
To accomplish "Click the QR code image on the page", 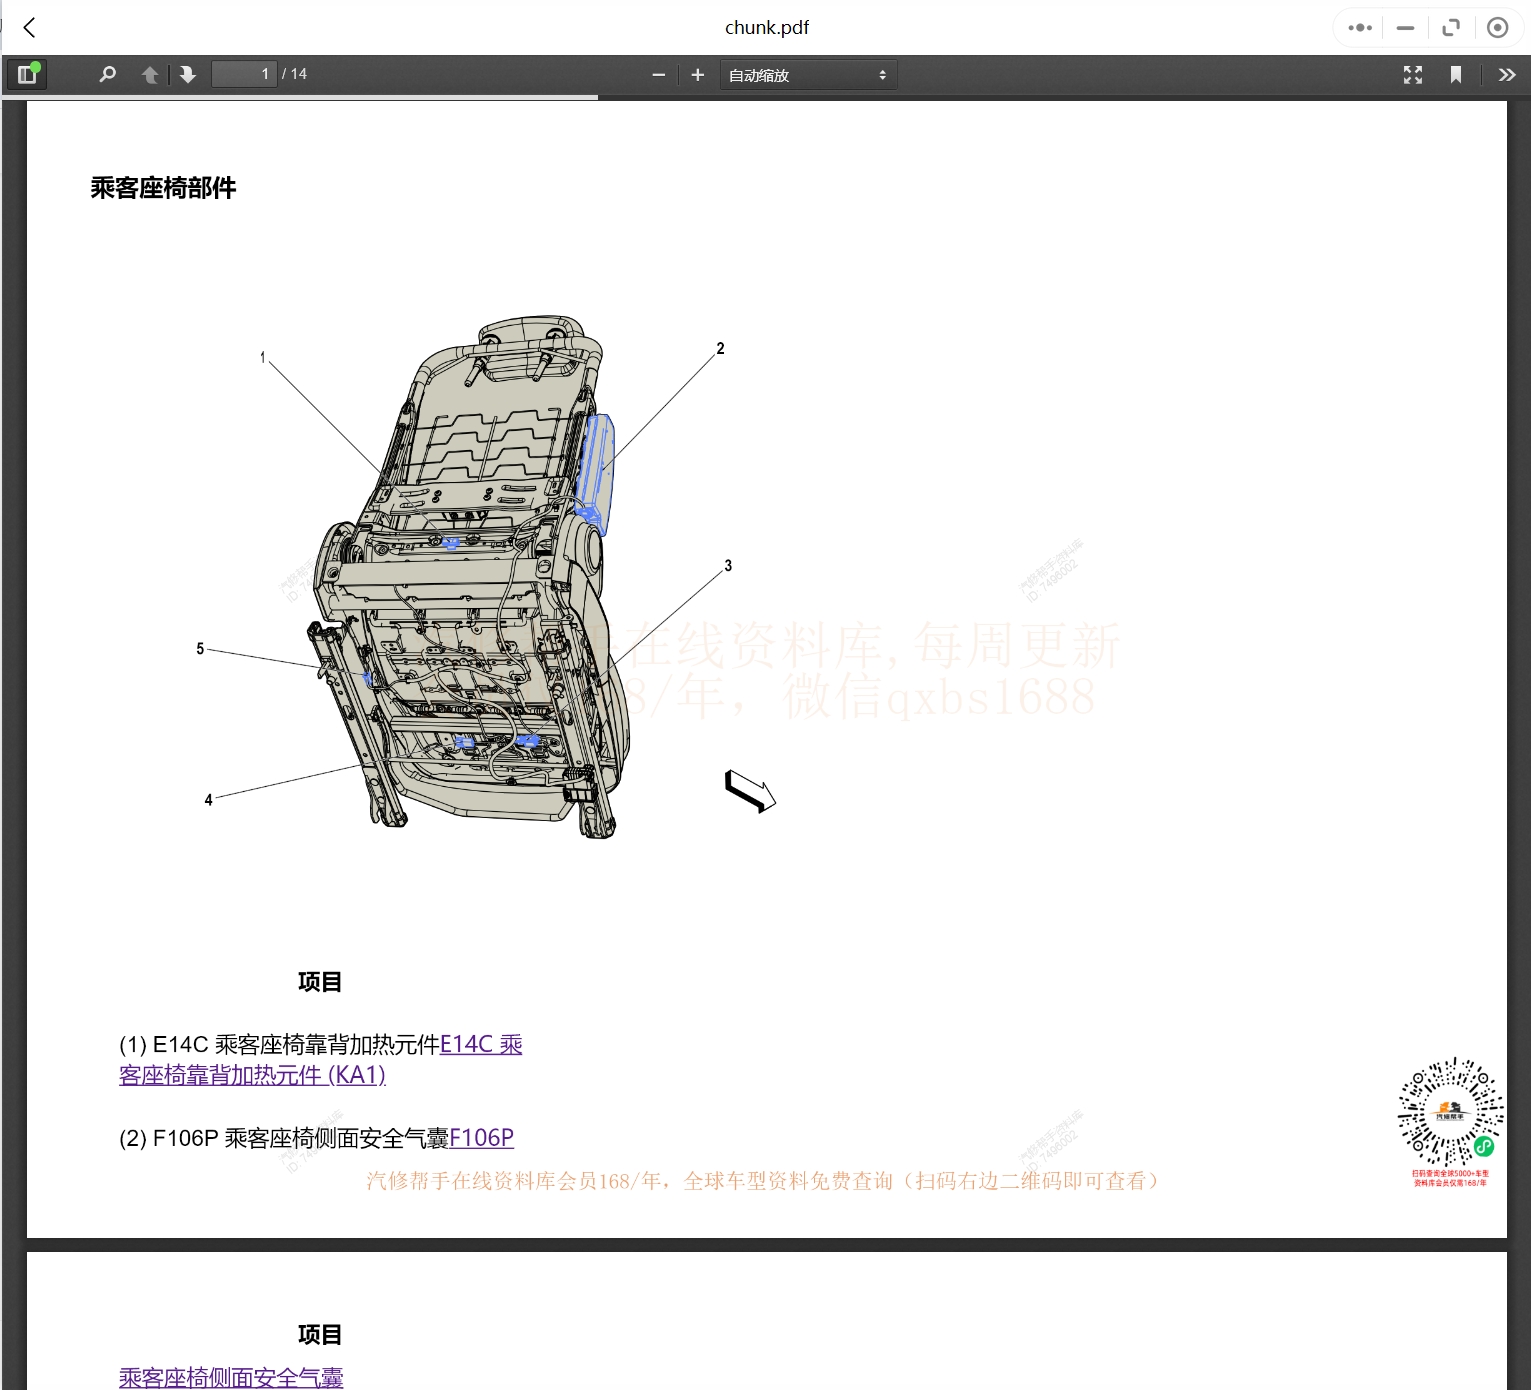I will pyautogui.click(x=1450, y=1113).
